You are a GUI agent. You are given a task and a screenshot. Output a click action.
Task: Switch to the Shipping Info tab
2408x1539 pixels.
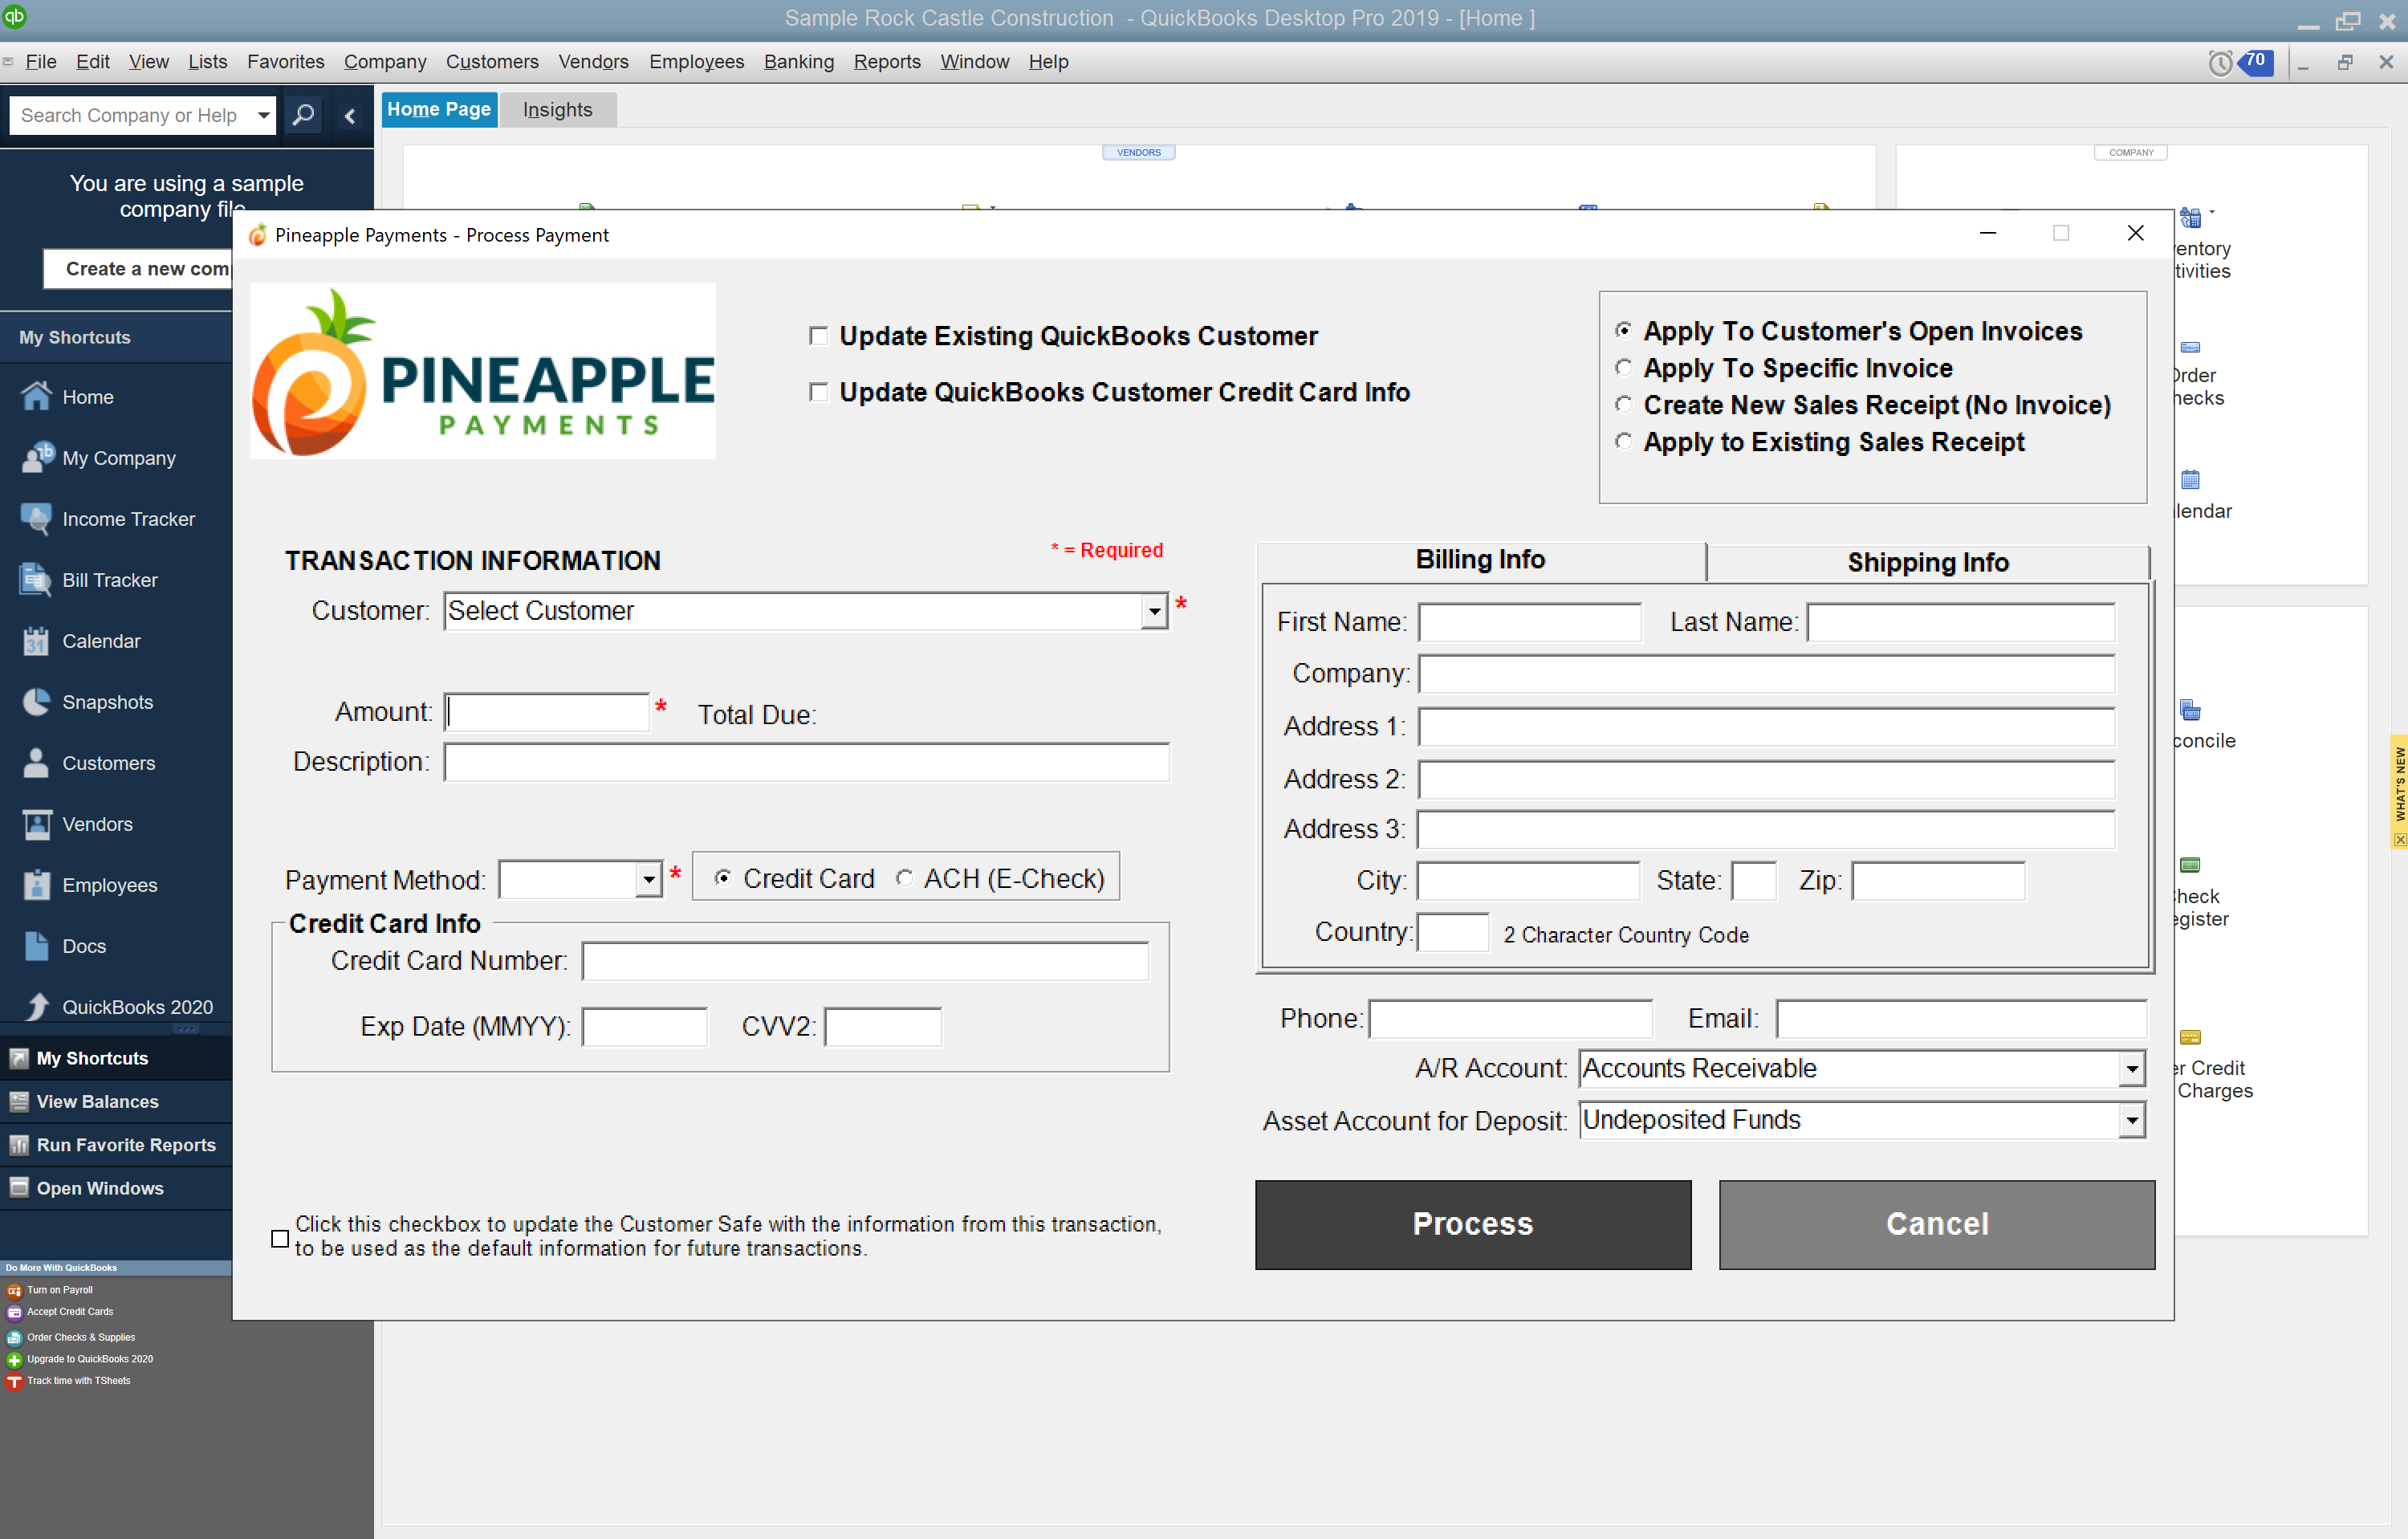pyautogui.click(x=1927, y=562)
